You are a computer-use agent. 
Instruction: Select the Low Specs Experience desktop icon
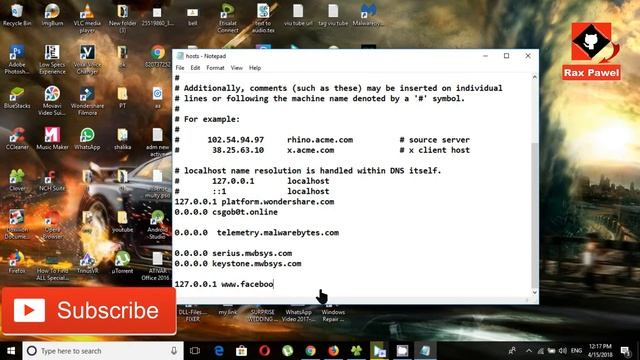[52, 60]
